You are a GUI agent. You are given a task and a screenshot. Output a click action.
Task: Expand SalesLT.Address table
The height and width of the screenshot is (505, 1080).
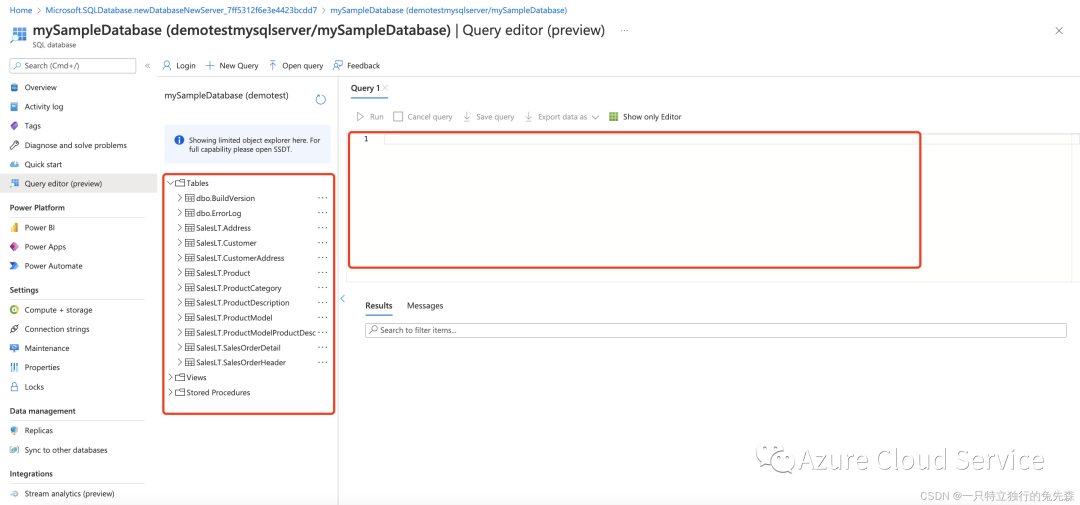click(x=180, y=228)
